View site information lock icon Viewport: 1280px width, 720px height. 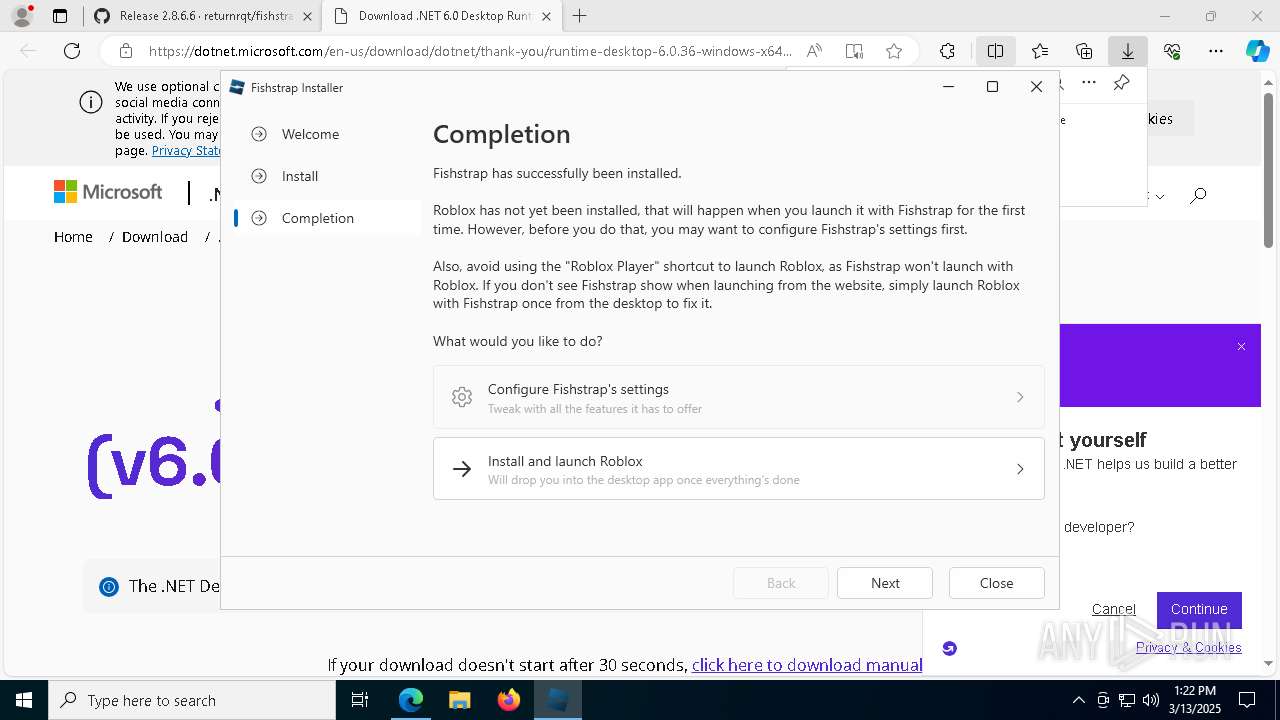(125, 51)
